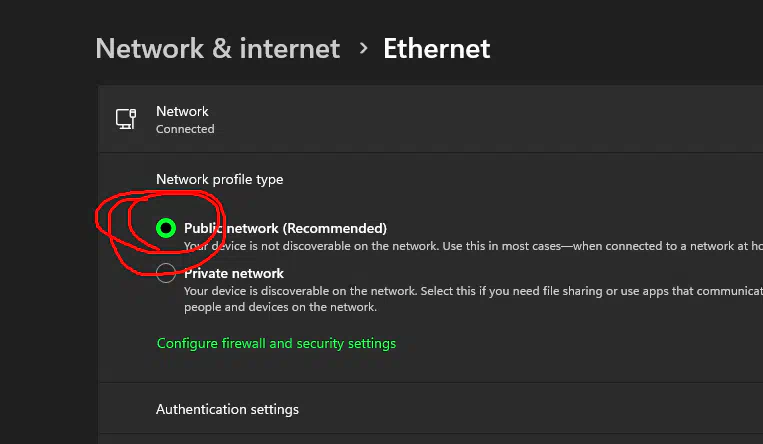Click the empty circle beside Private network
Viewport: 763px width, 444px height.
point(166,273)
